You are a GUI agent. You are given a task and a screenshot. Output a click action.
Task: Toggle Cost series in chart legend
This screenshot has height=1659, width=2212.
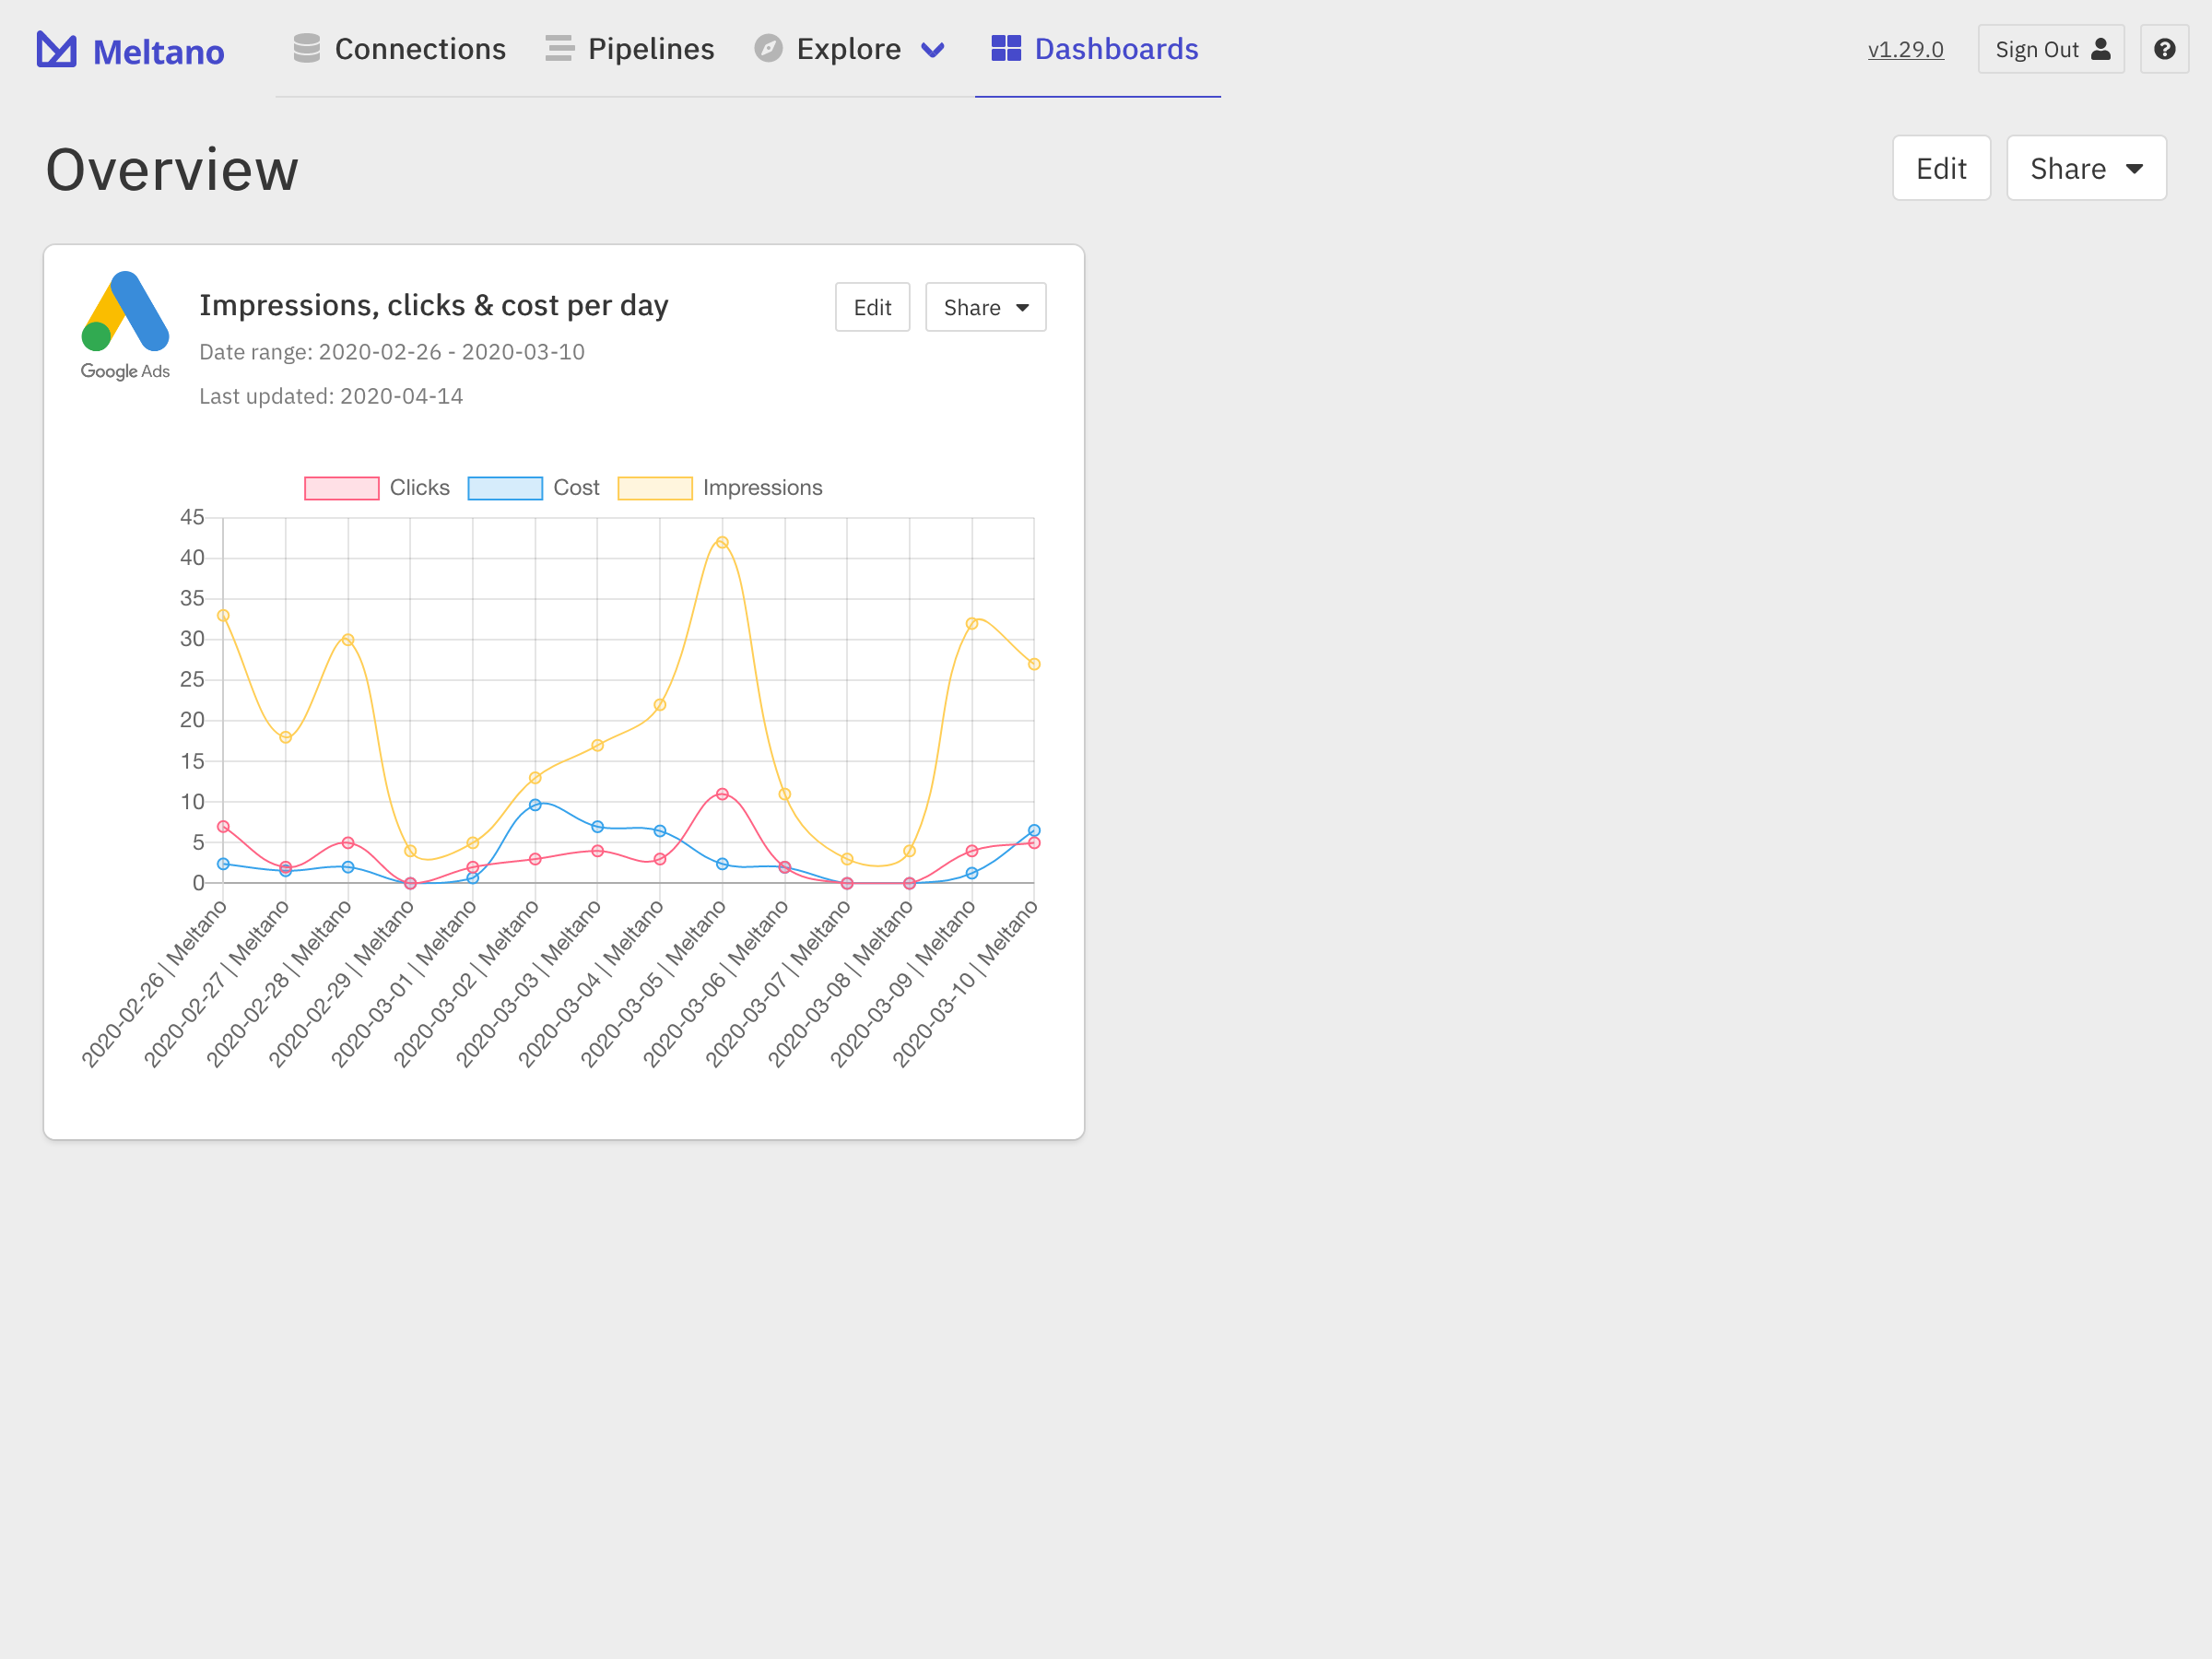[x=576, y=488]
